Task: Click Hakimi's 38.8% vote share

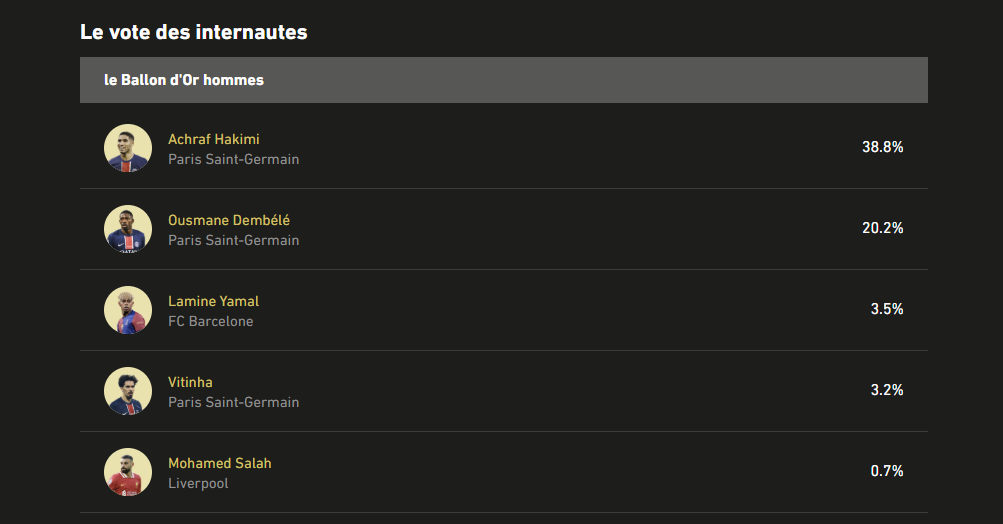Action: tap(882, 147)
